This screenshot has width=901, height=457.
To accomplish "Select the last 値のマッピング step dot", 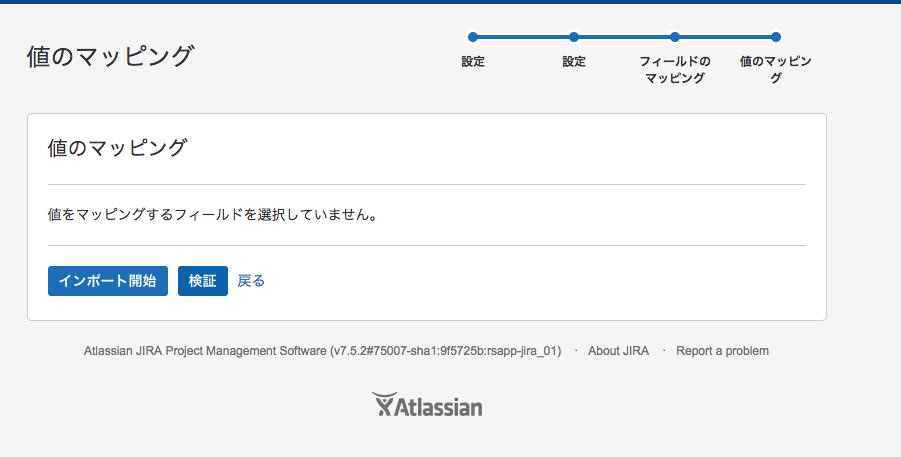I will tap(776, 37).
